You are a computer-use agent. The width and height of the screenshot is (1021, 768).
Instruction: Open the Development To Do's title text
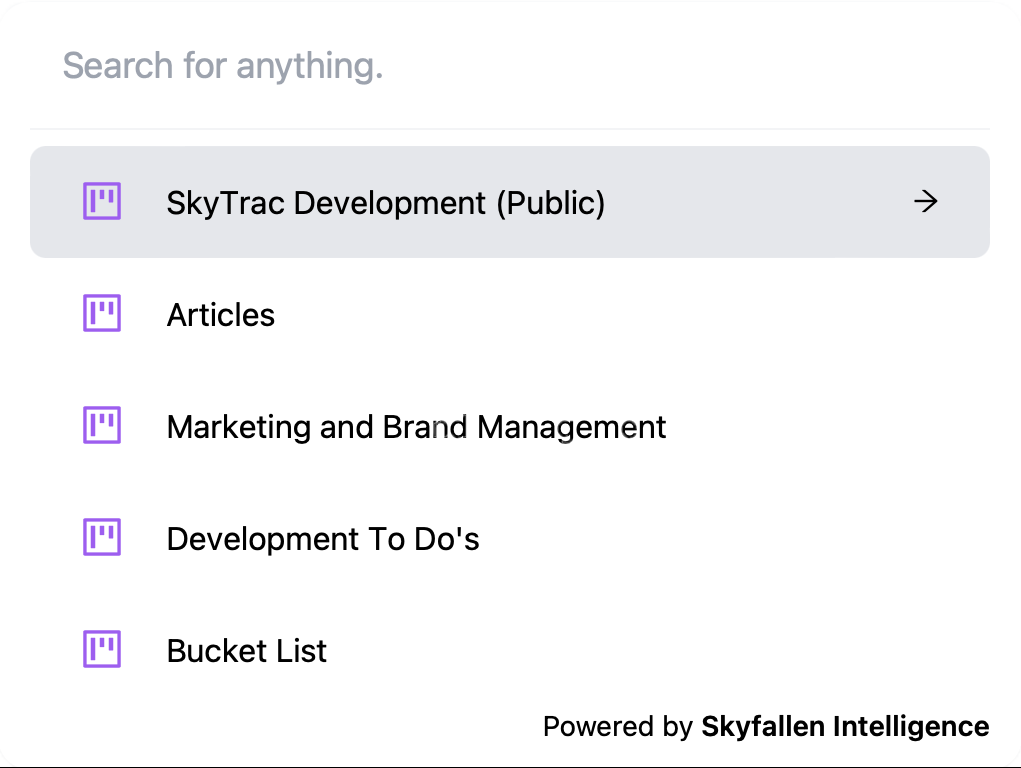click(322, 539)
